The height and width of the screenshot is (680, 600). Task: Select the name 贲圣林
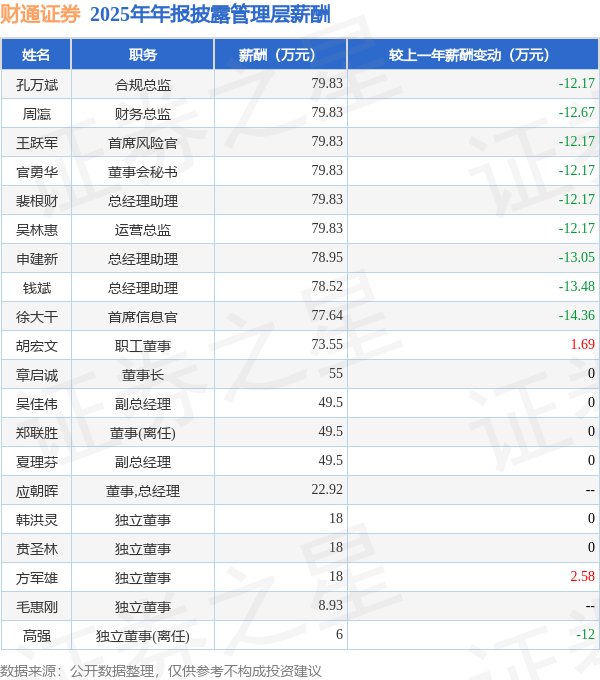click(37, 549)
